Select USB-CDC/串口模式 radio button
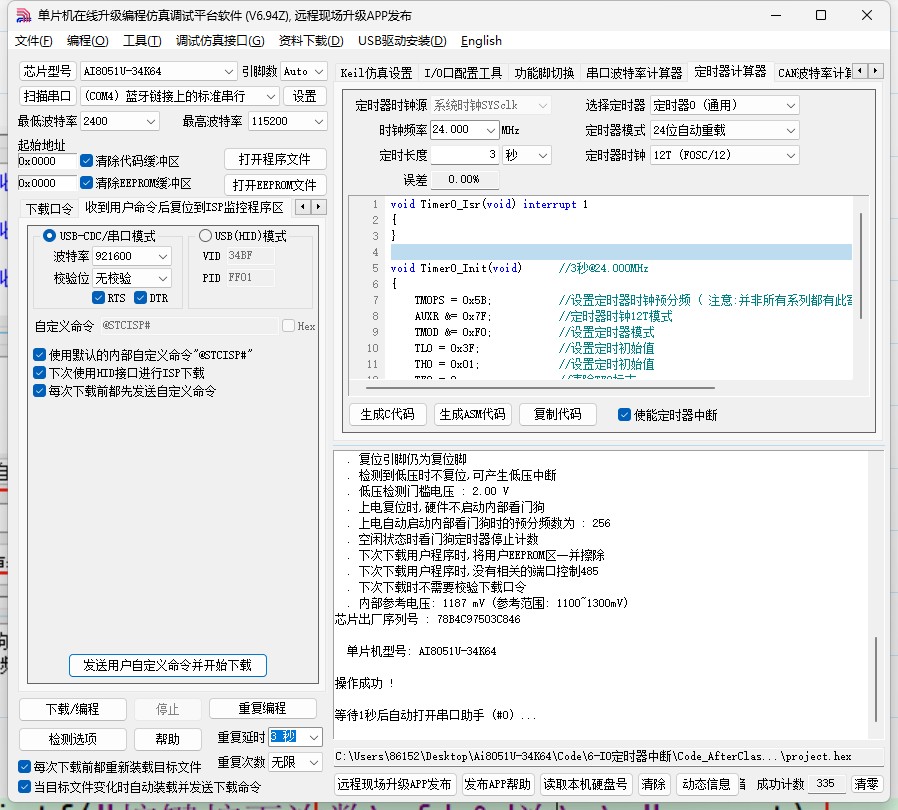This screenshot has height=810, width=898. tap(49, 235)
